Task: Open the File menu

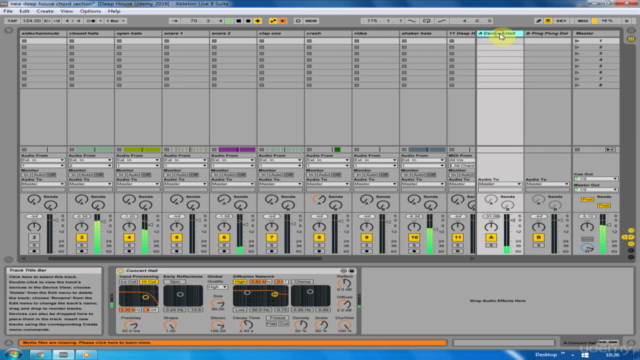Action: coord(8,11)
